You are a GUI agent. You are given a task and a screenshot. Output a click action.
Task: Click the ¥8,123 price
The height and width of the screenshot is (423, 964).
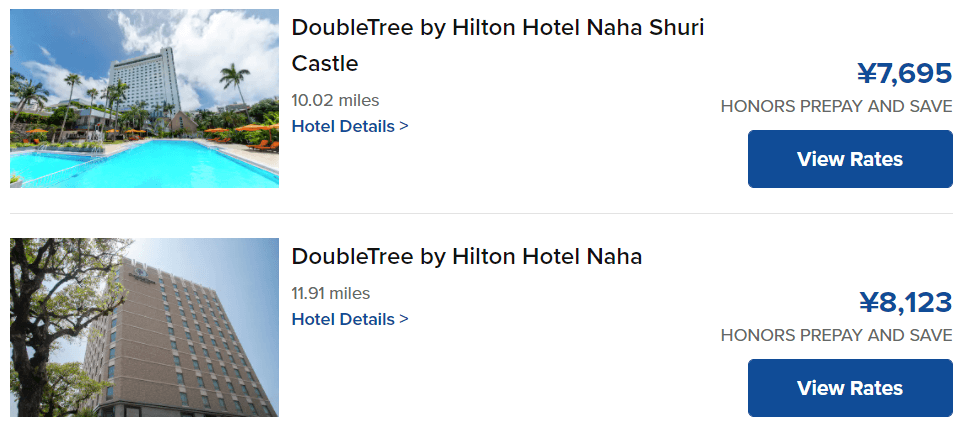(x=905, y=302)
